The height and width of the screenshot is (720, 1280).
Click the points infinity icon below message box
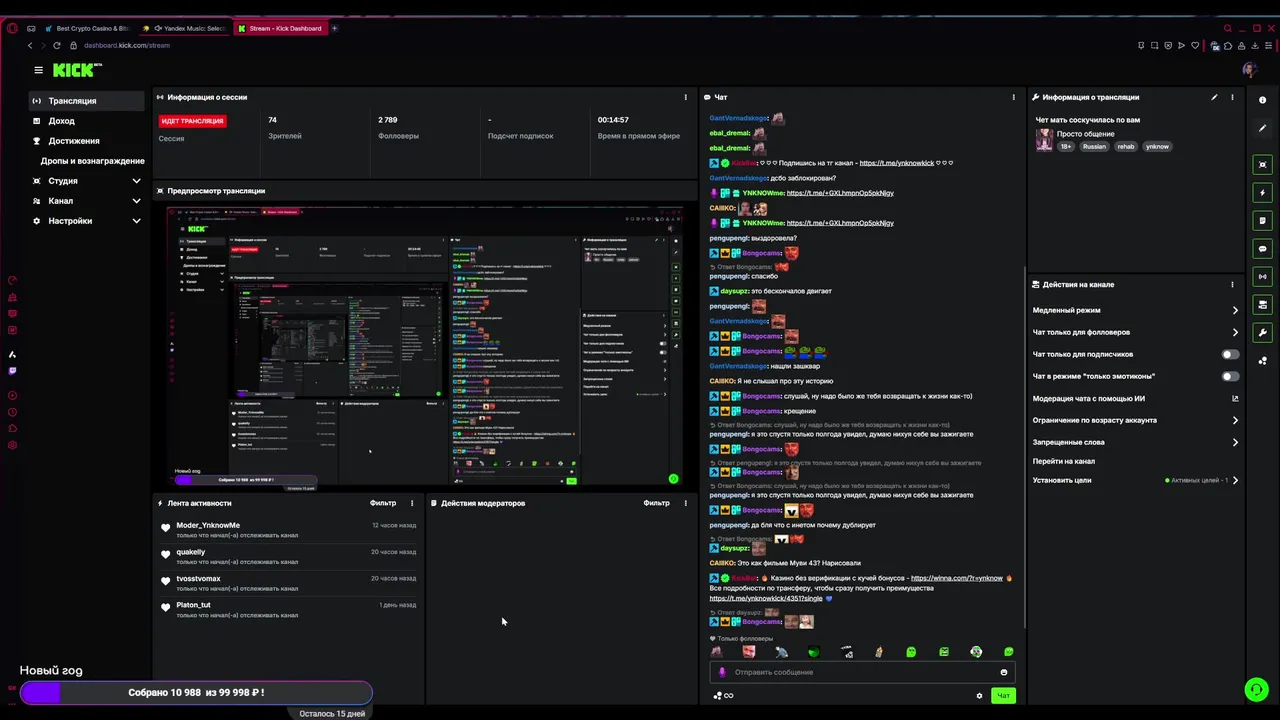coord(723,696)
